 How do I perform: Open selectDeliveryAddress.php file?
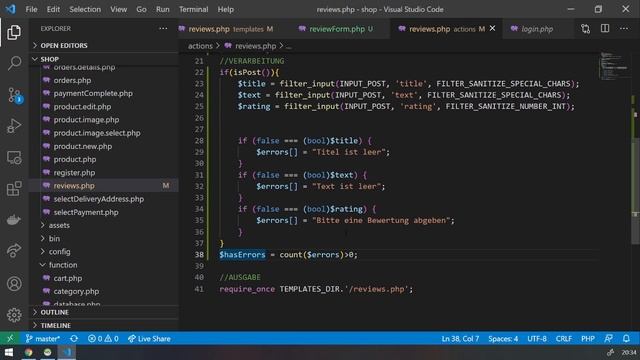pos(99,199)
